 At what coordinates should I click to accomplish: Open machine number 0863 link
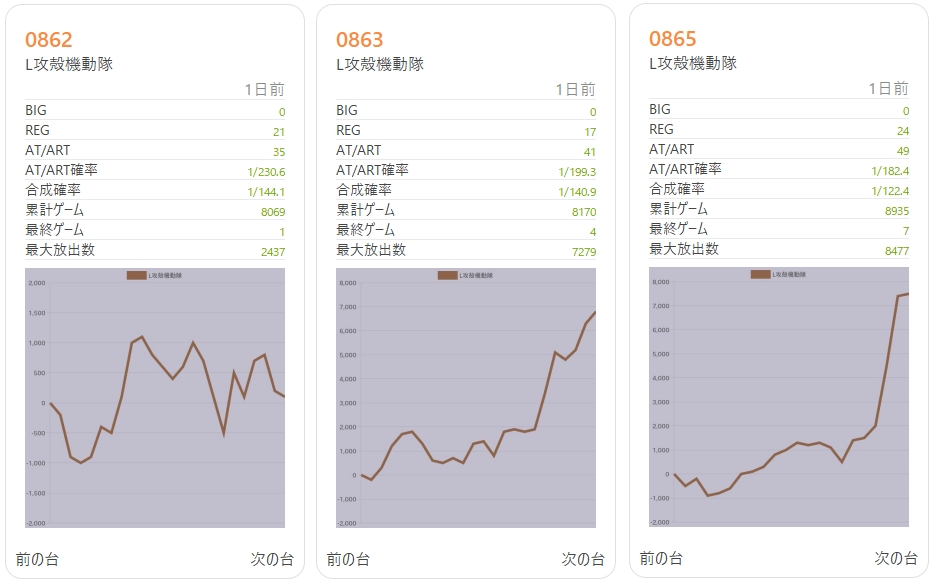pyautogui.click(x=359, y=40)
